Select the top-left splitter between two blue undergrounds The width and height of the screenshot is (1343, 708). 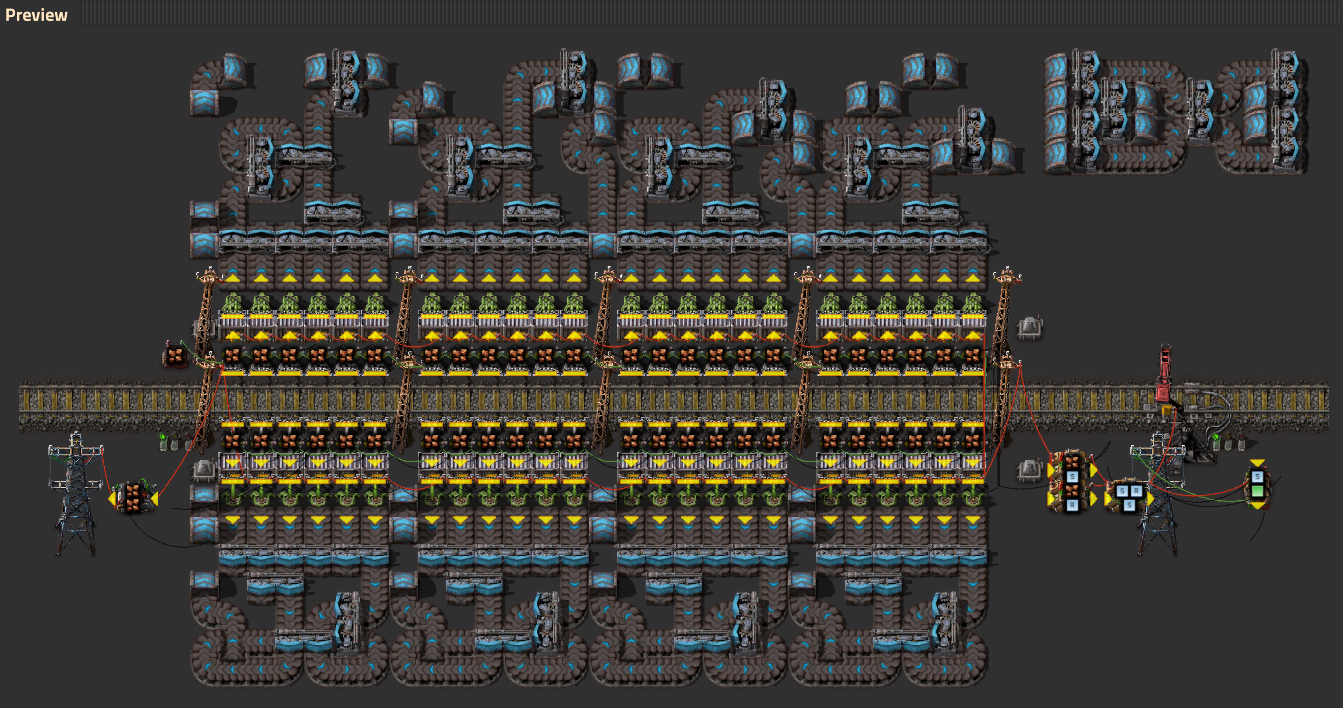point(346,82)
